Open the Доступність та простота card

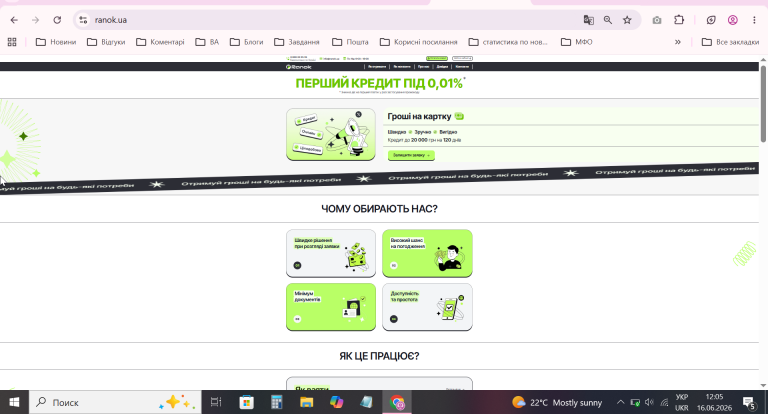[427, 307]
